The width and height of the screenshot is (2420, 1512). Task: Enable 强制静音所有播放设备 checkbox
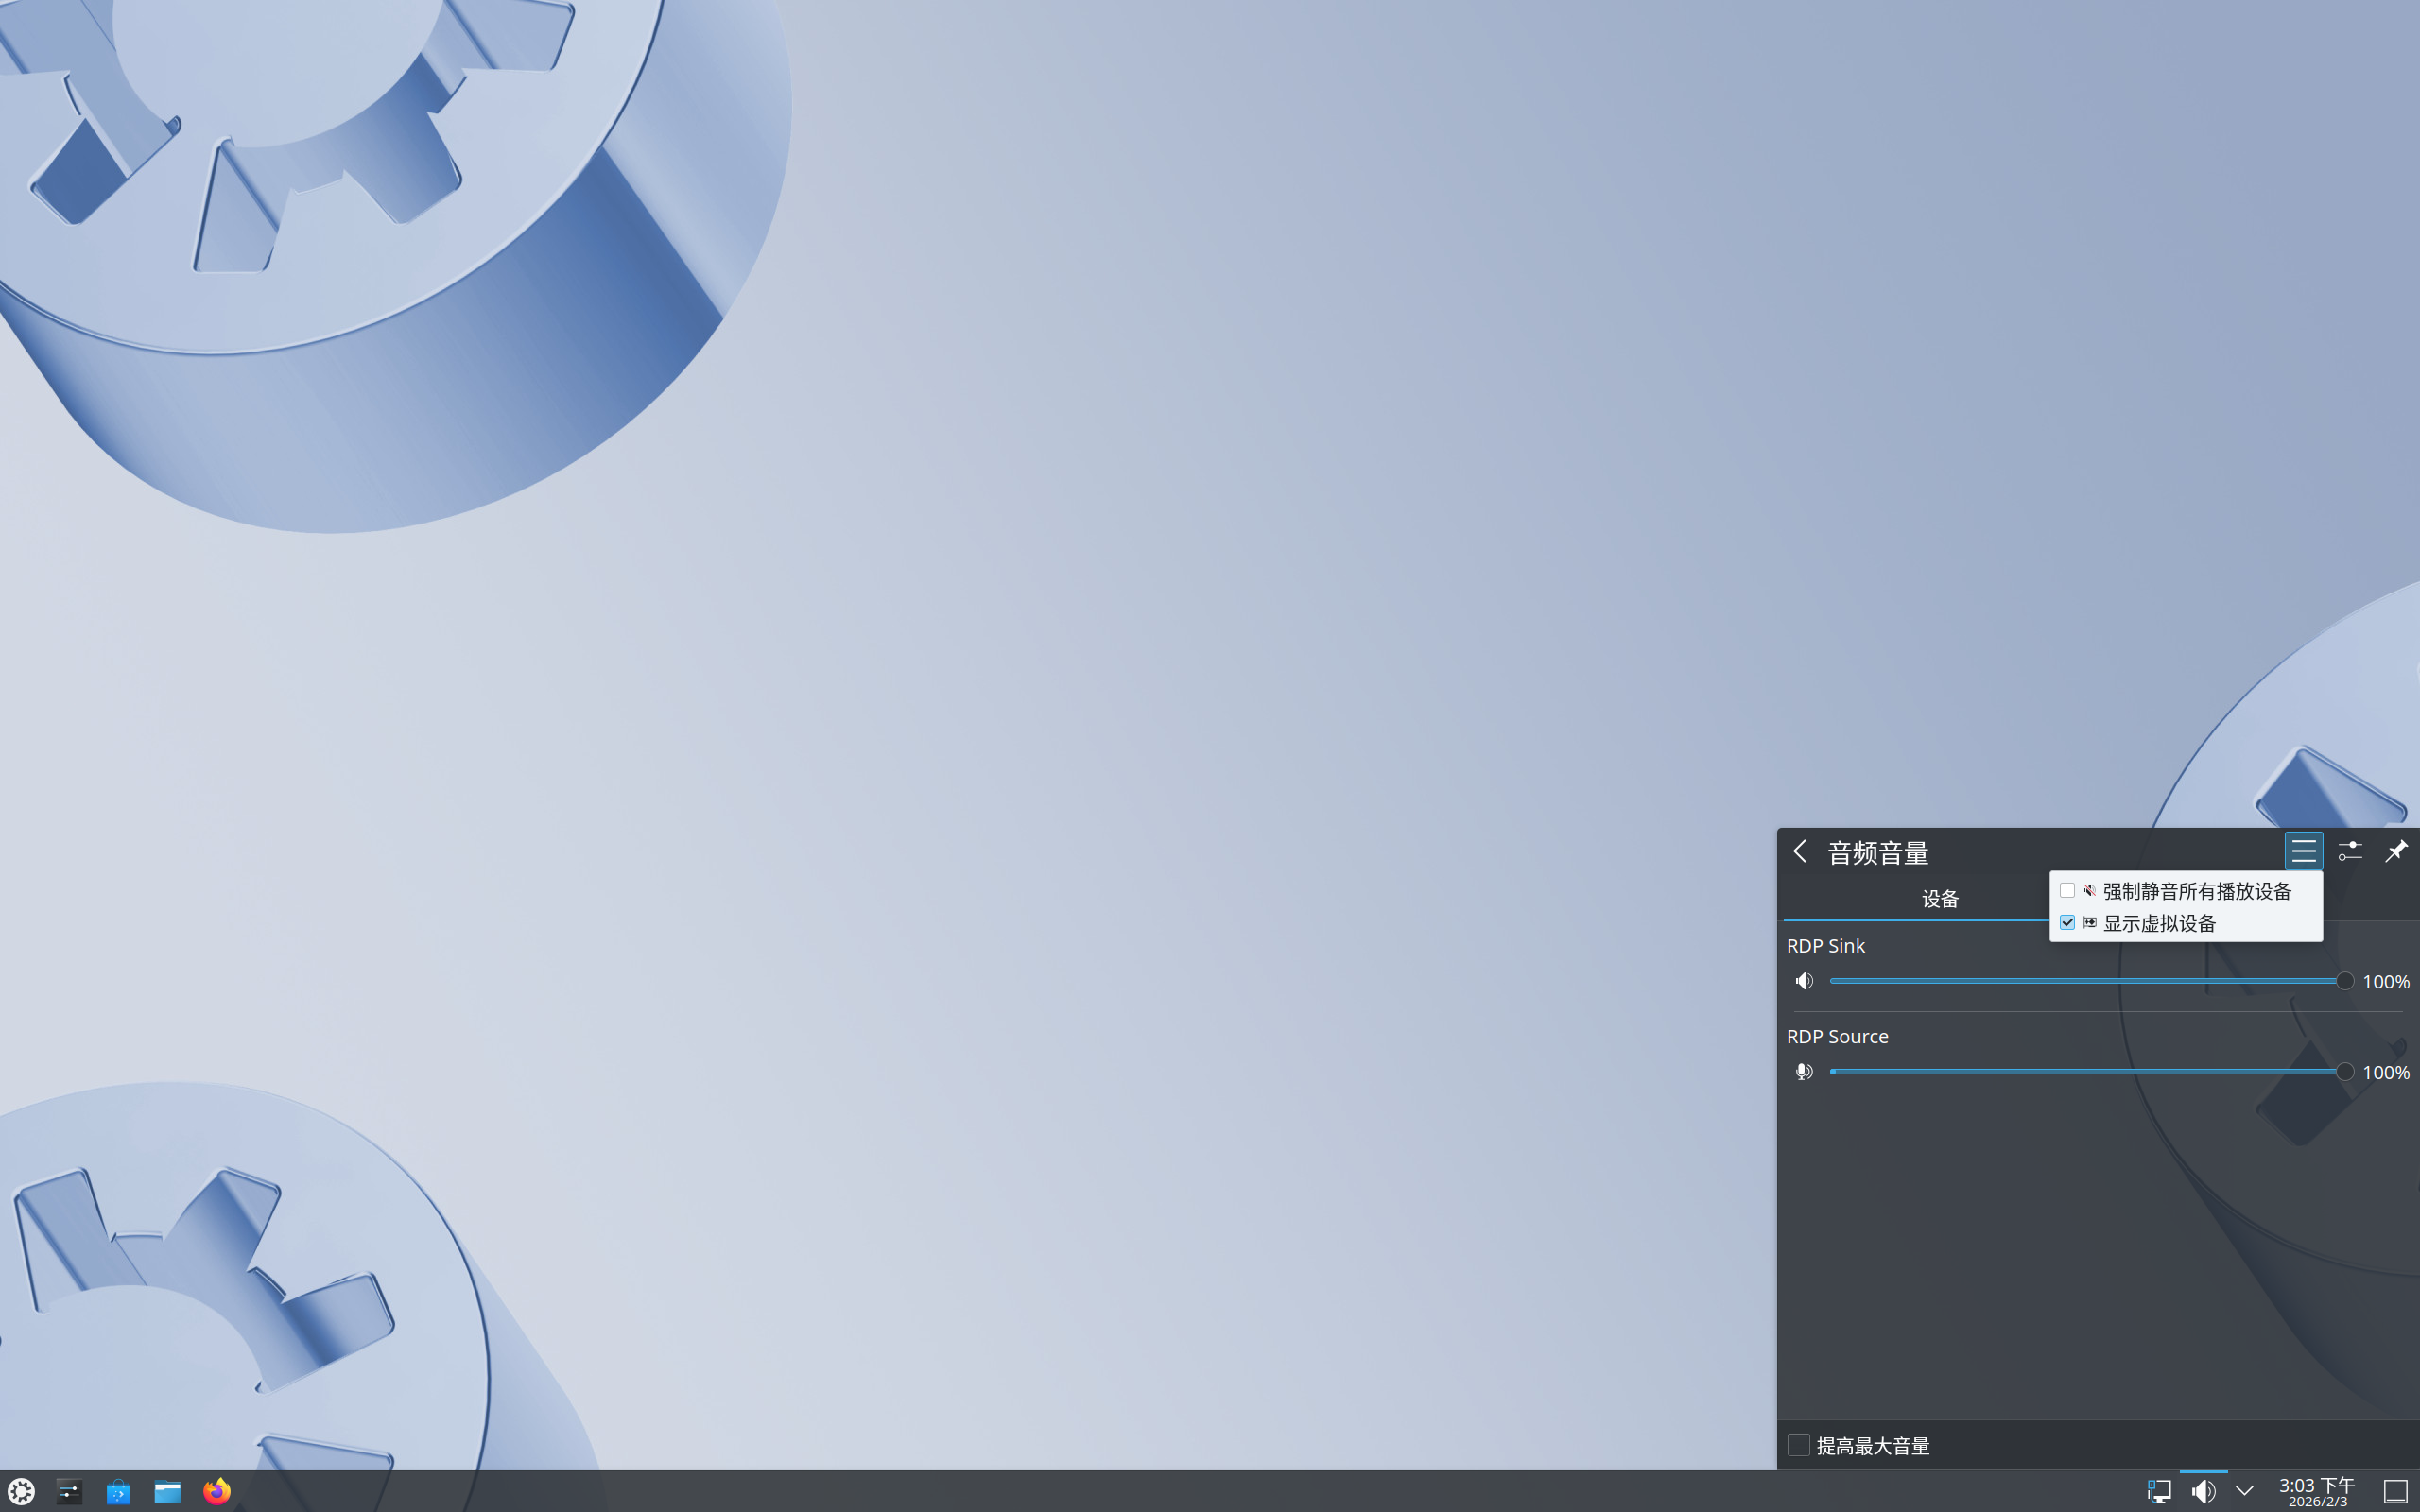2067,890
